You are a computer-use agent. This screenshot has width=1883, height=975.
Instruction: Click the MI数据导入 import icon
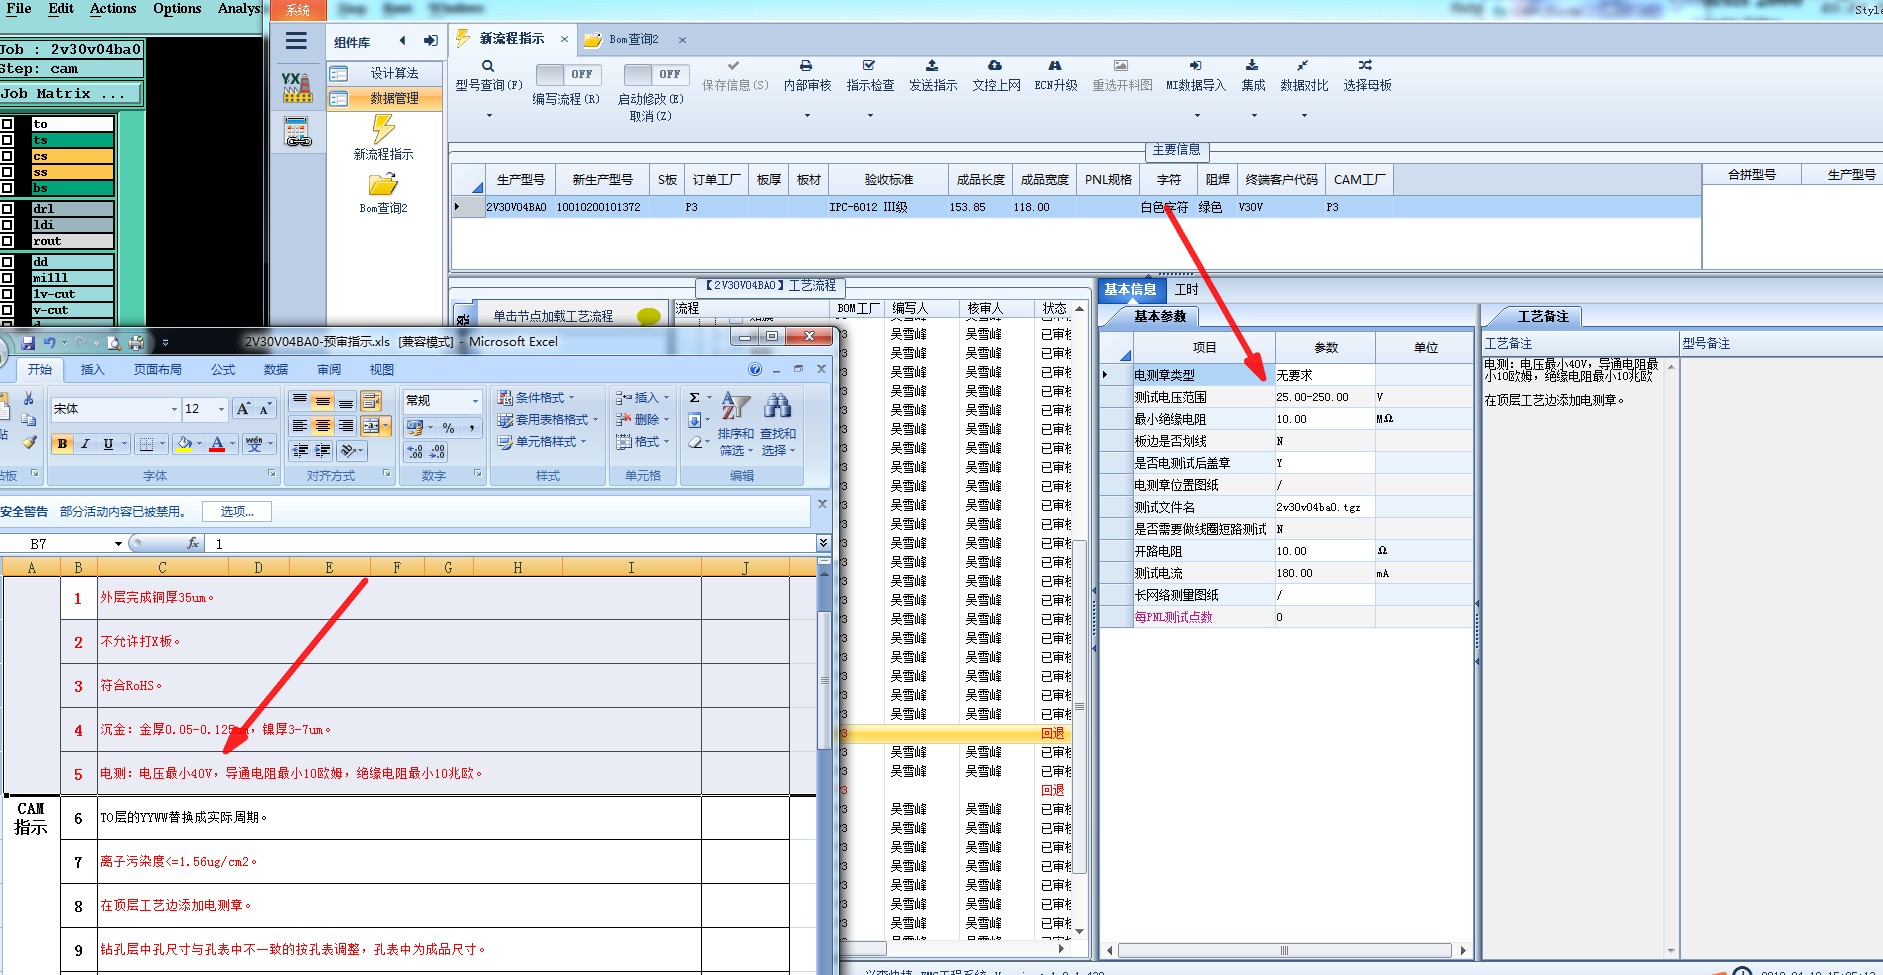click(1195, 65)
